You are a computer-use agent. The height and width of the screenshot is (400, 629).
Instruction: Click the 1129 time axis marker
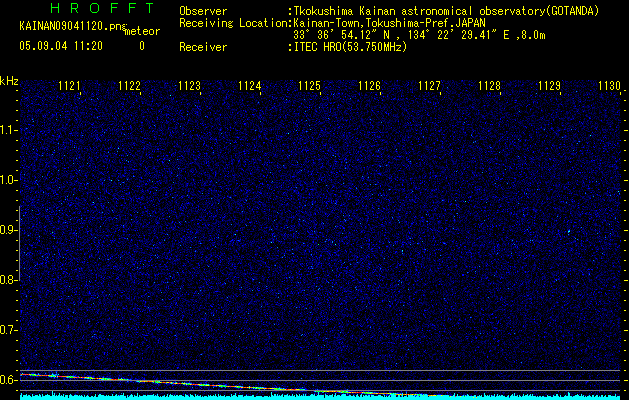pos(549,86)
